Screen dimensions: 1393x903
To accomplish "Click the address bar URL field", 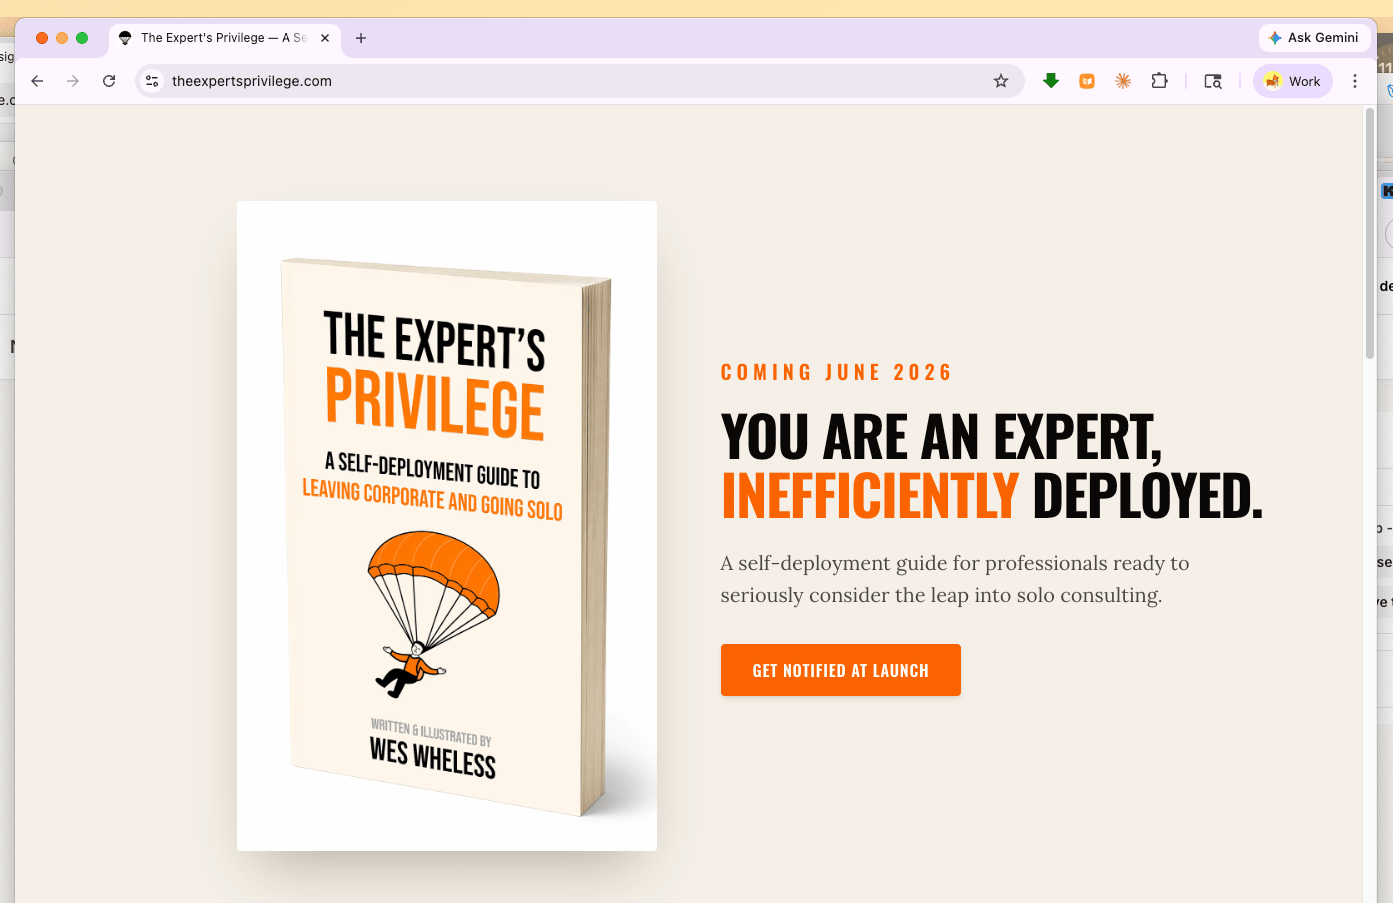I will click(560, 81).
